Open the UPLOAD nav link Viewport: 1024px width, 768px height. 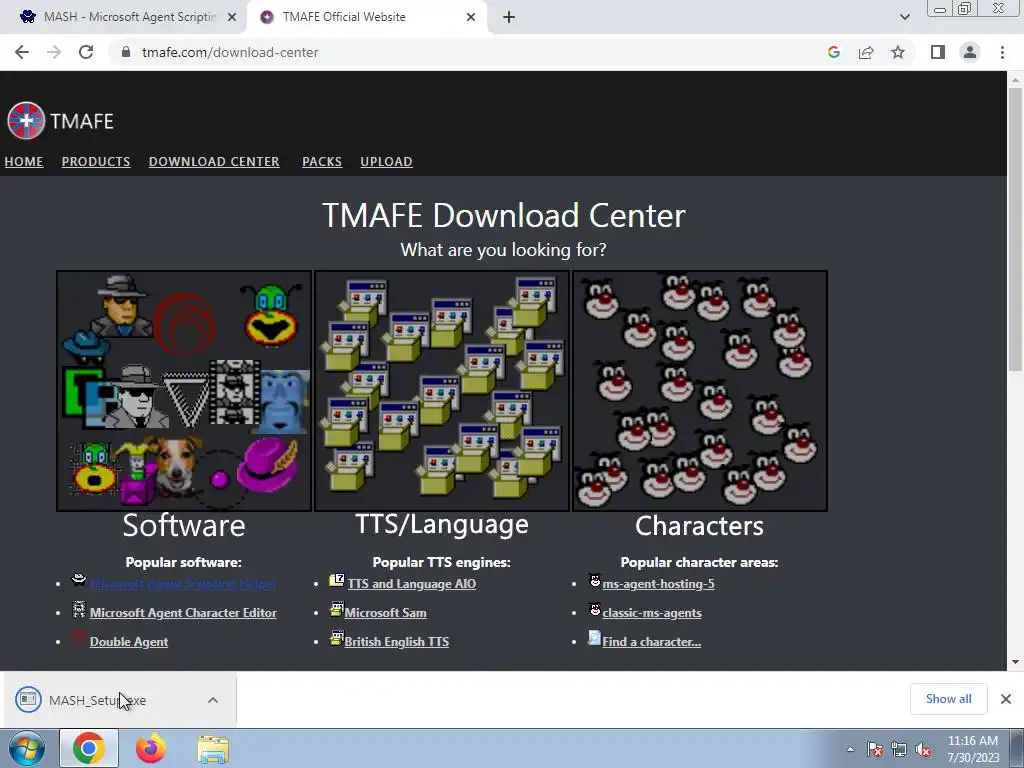386,161
